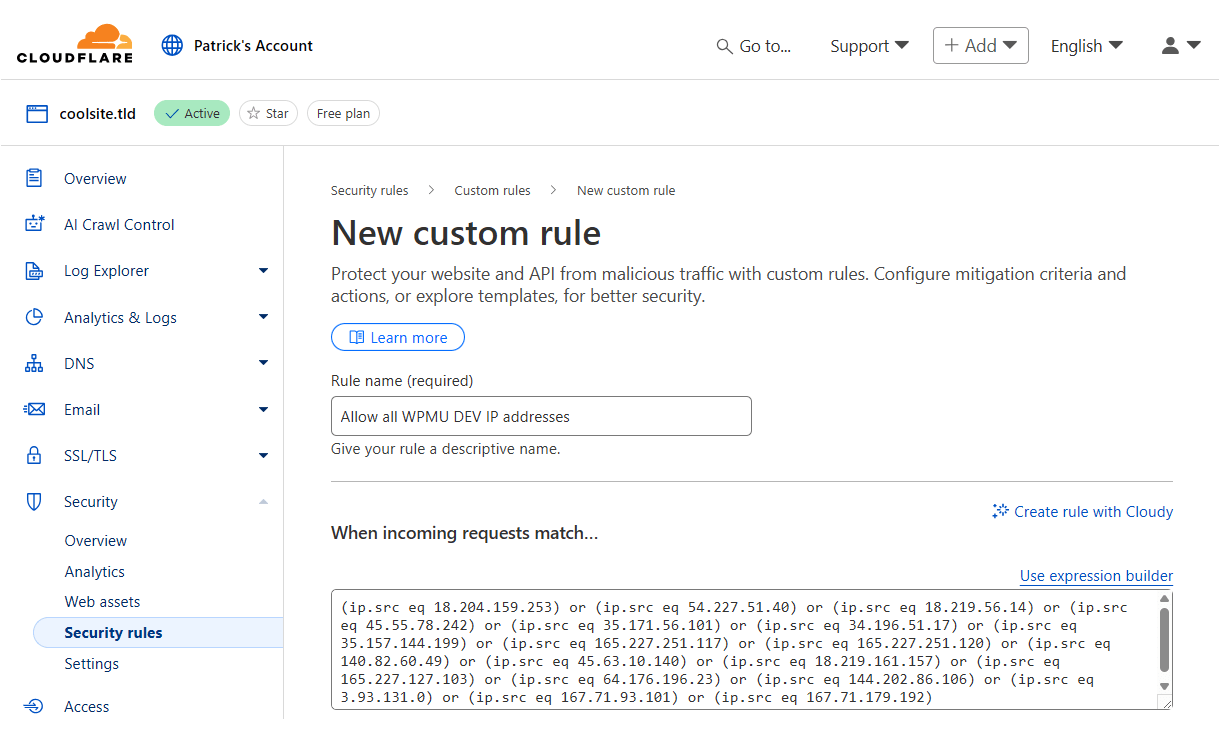Click the SSL/TLS padlock icon
This screenshot has width=1220, height=748.
click(35, 456)
